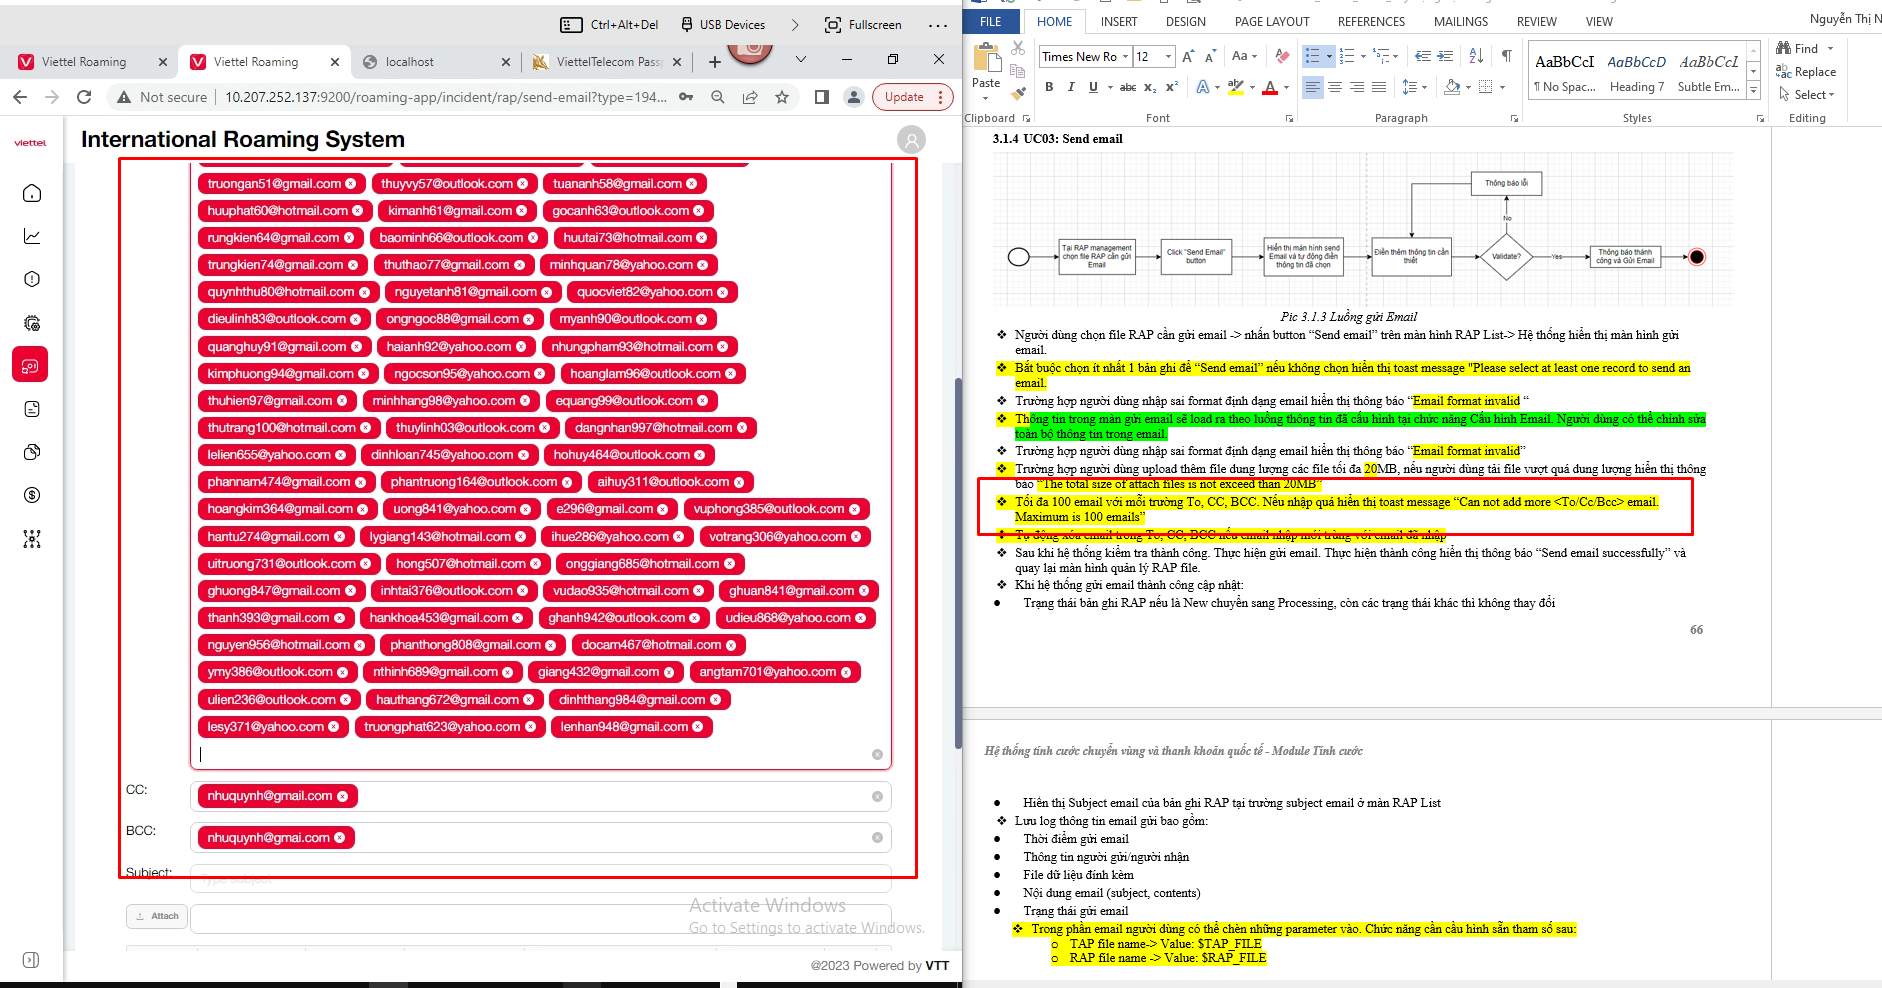This screenshot has height=988, width=1882.
Task: Clear the CC field using its x icon
Action: [x=877, y=797]
